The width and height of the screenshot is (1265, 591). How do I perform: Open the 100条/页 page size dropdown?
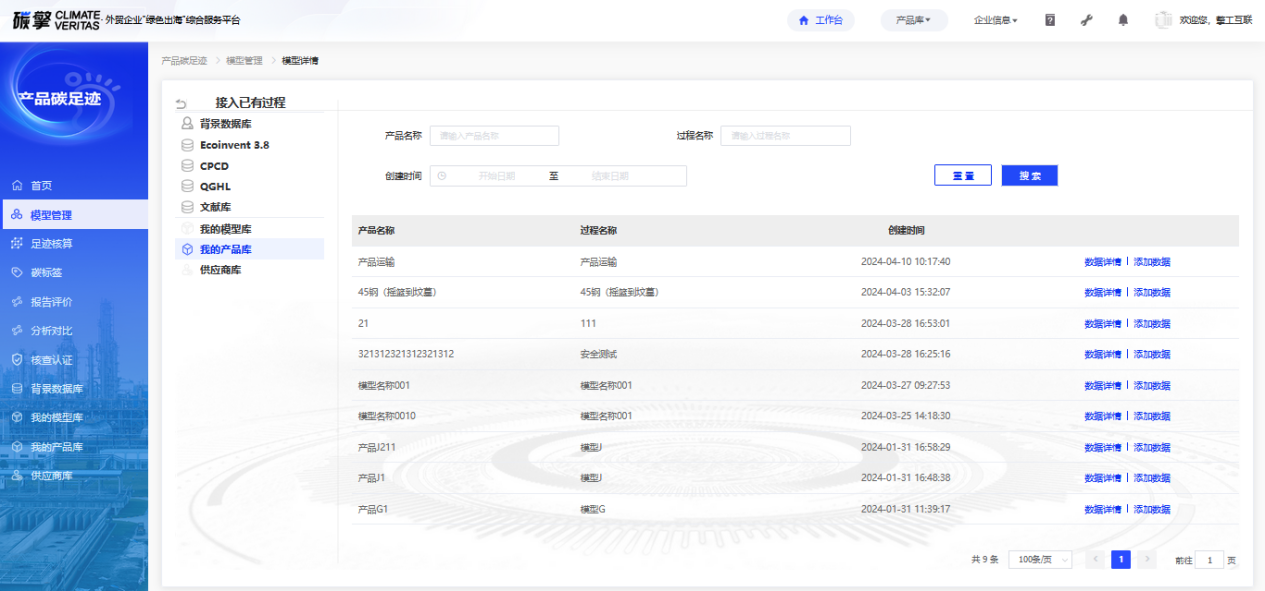[x=1040, y=560]
